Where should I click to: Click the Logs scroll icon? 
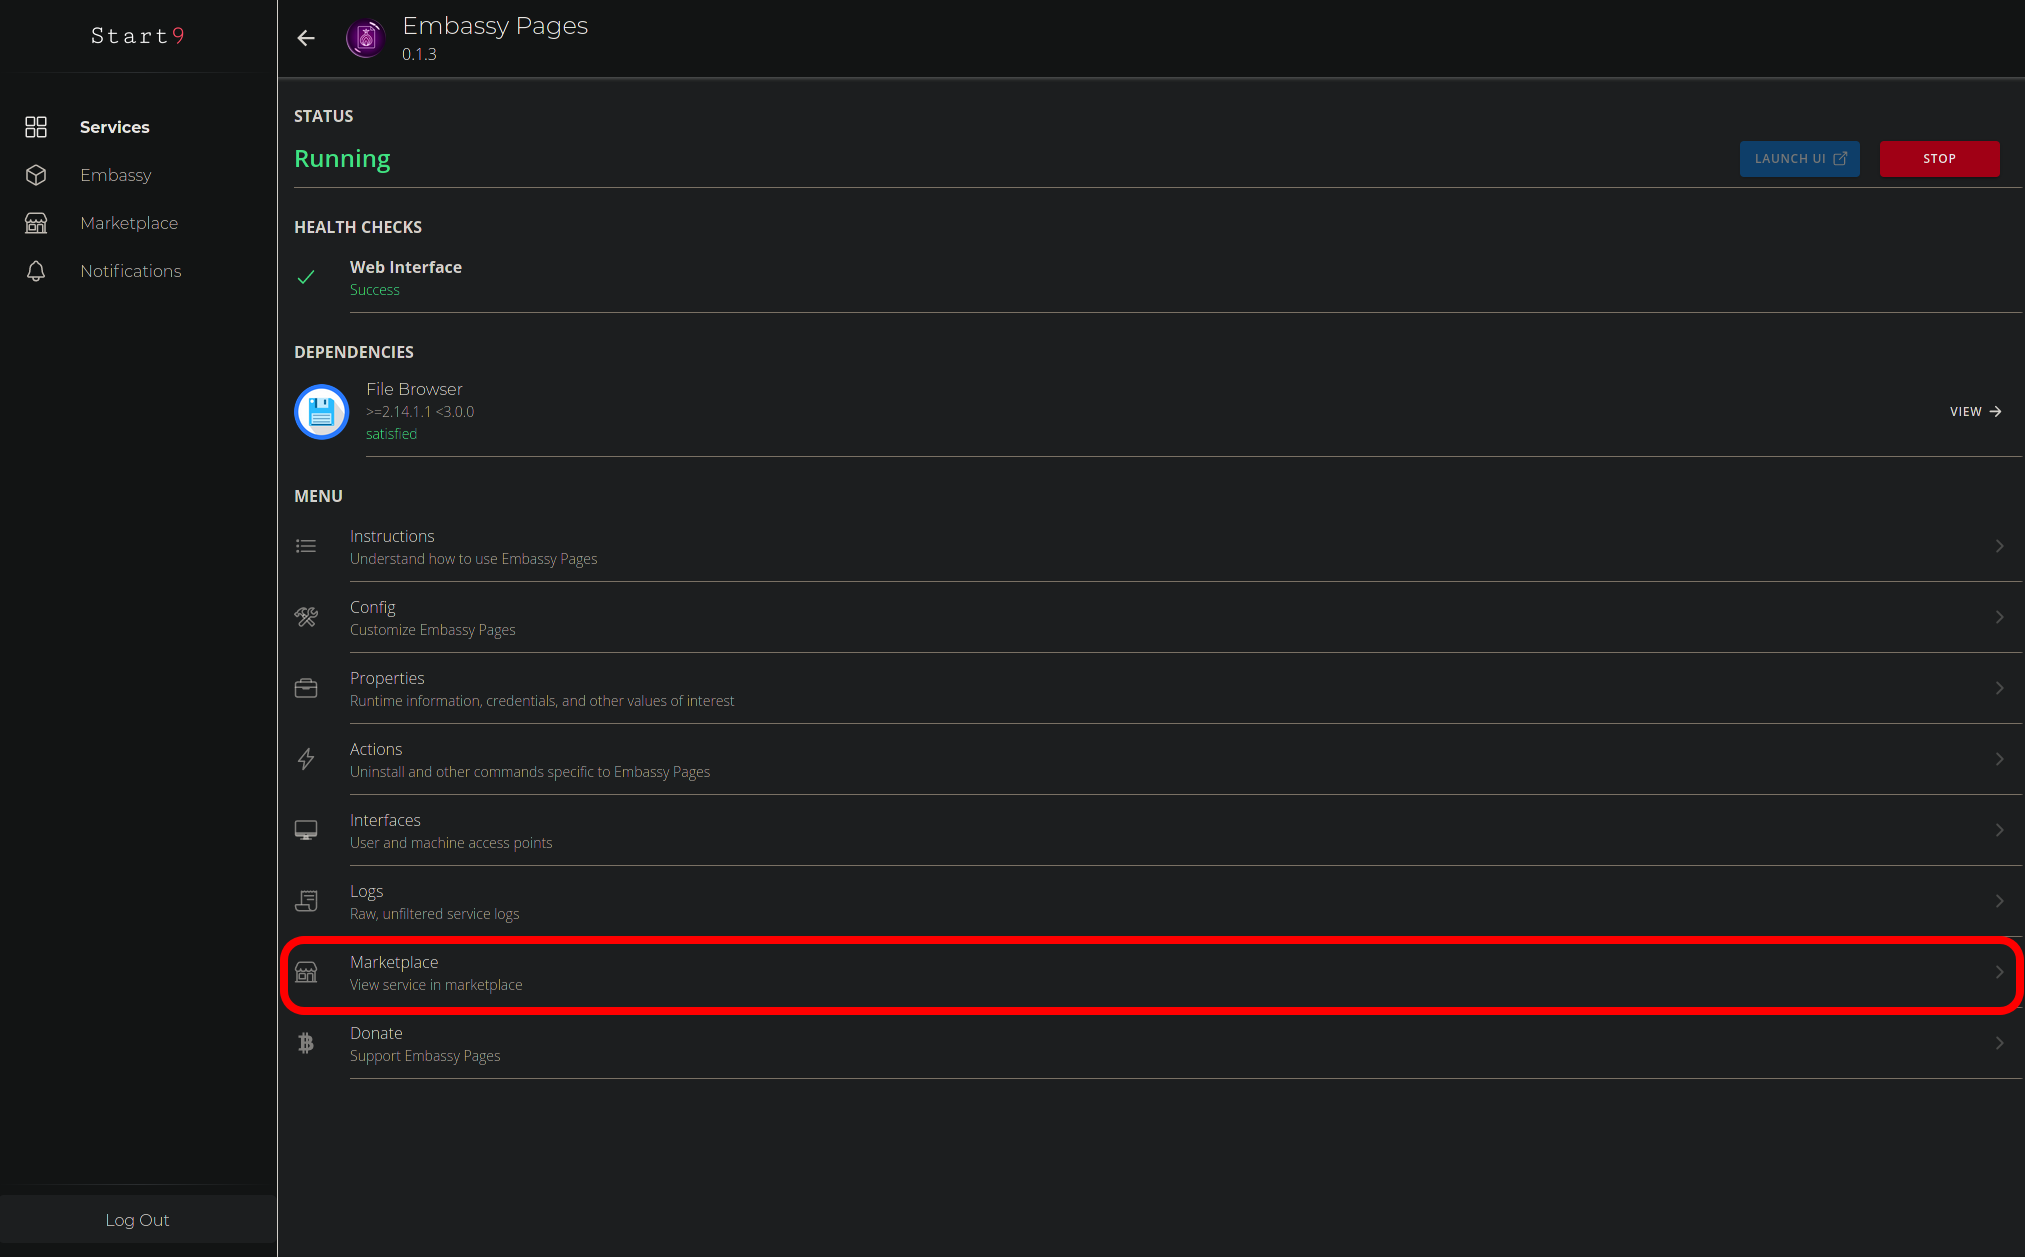(x=306, y=901)
